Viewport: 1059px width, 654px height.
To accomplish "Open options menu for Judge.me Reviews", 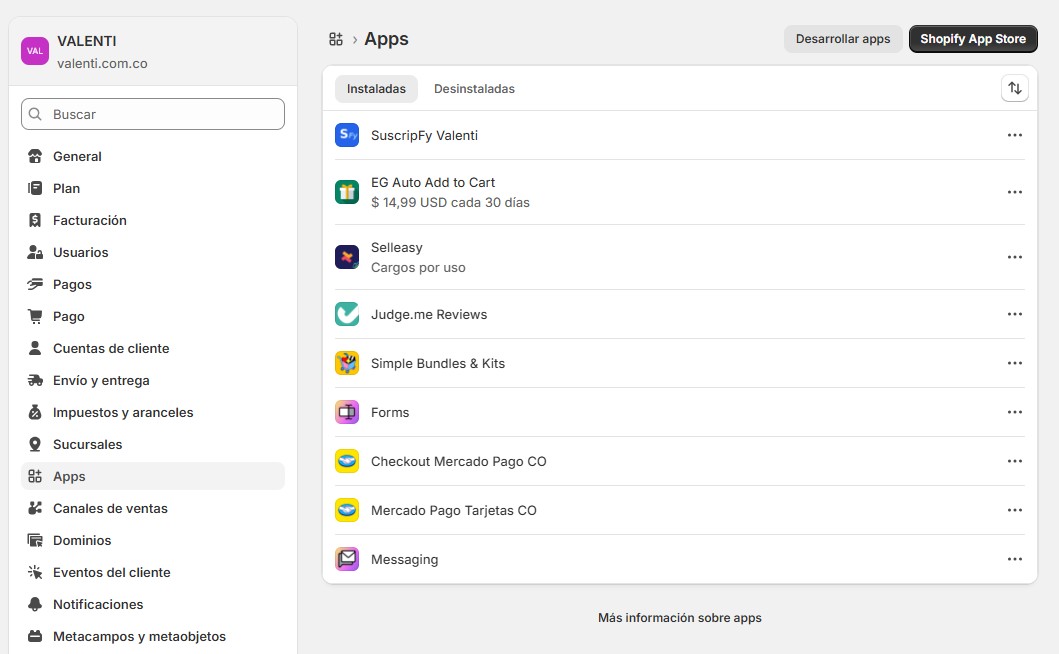I will coord(1014,314).
